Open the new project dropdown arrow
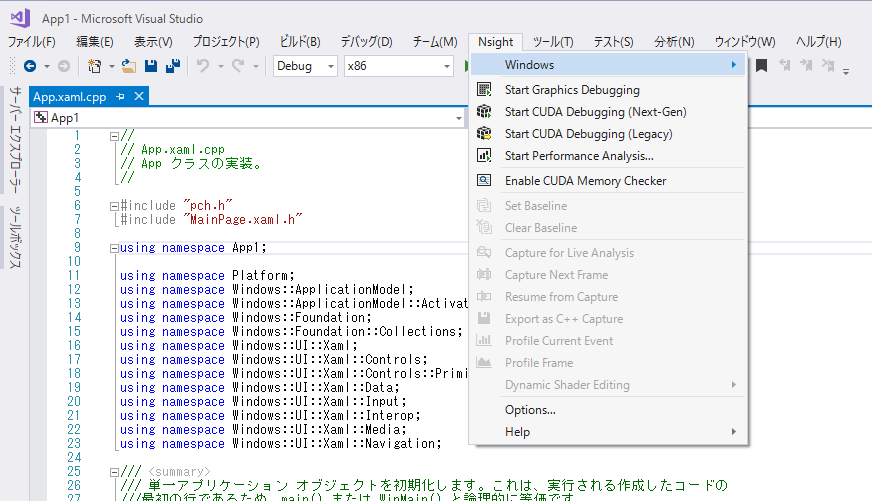The image size is (872, 501). (111, 67)
